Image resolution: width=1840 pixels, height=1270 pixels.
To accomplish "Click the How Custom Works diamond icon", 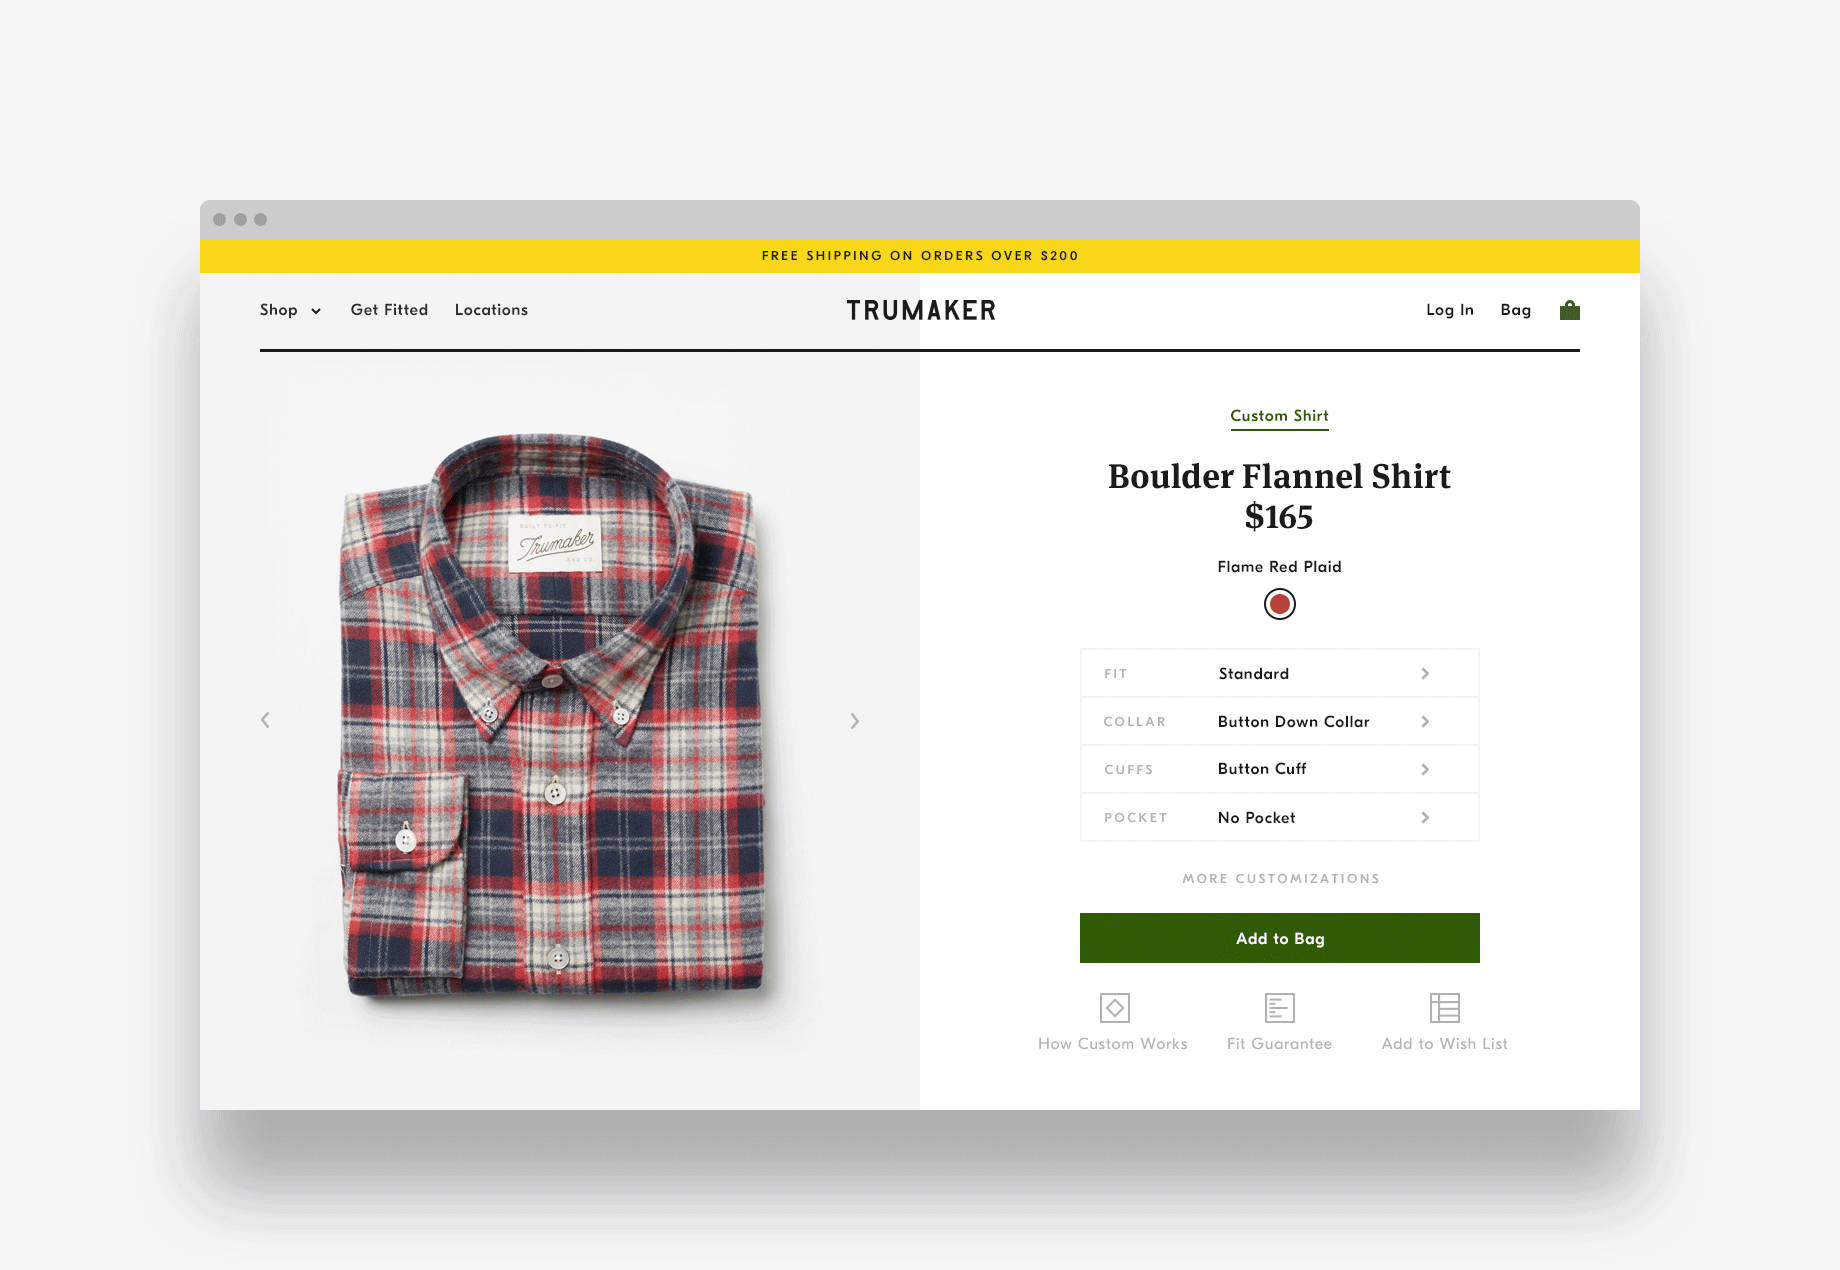I will 1114,1007.
